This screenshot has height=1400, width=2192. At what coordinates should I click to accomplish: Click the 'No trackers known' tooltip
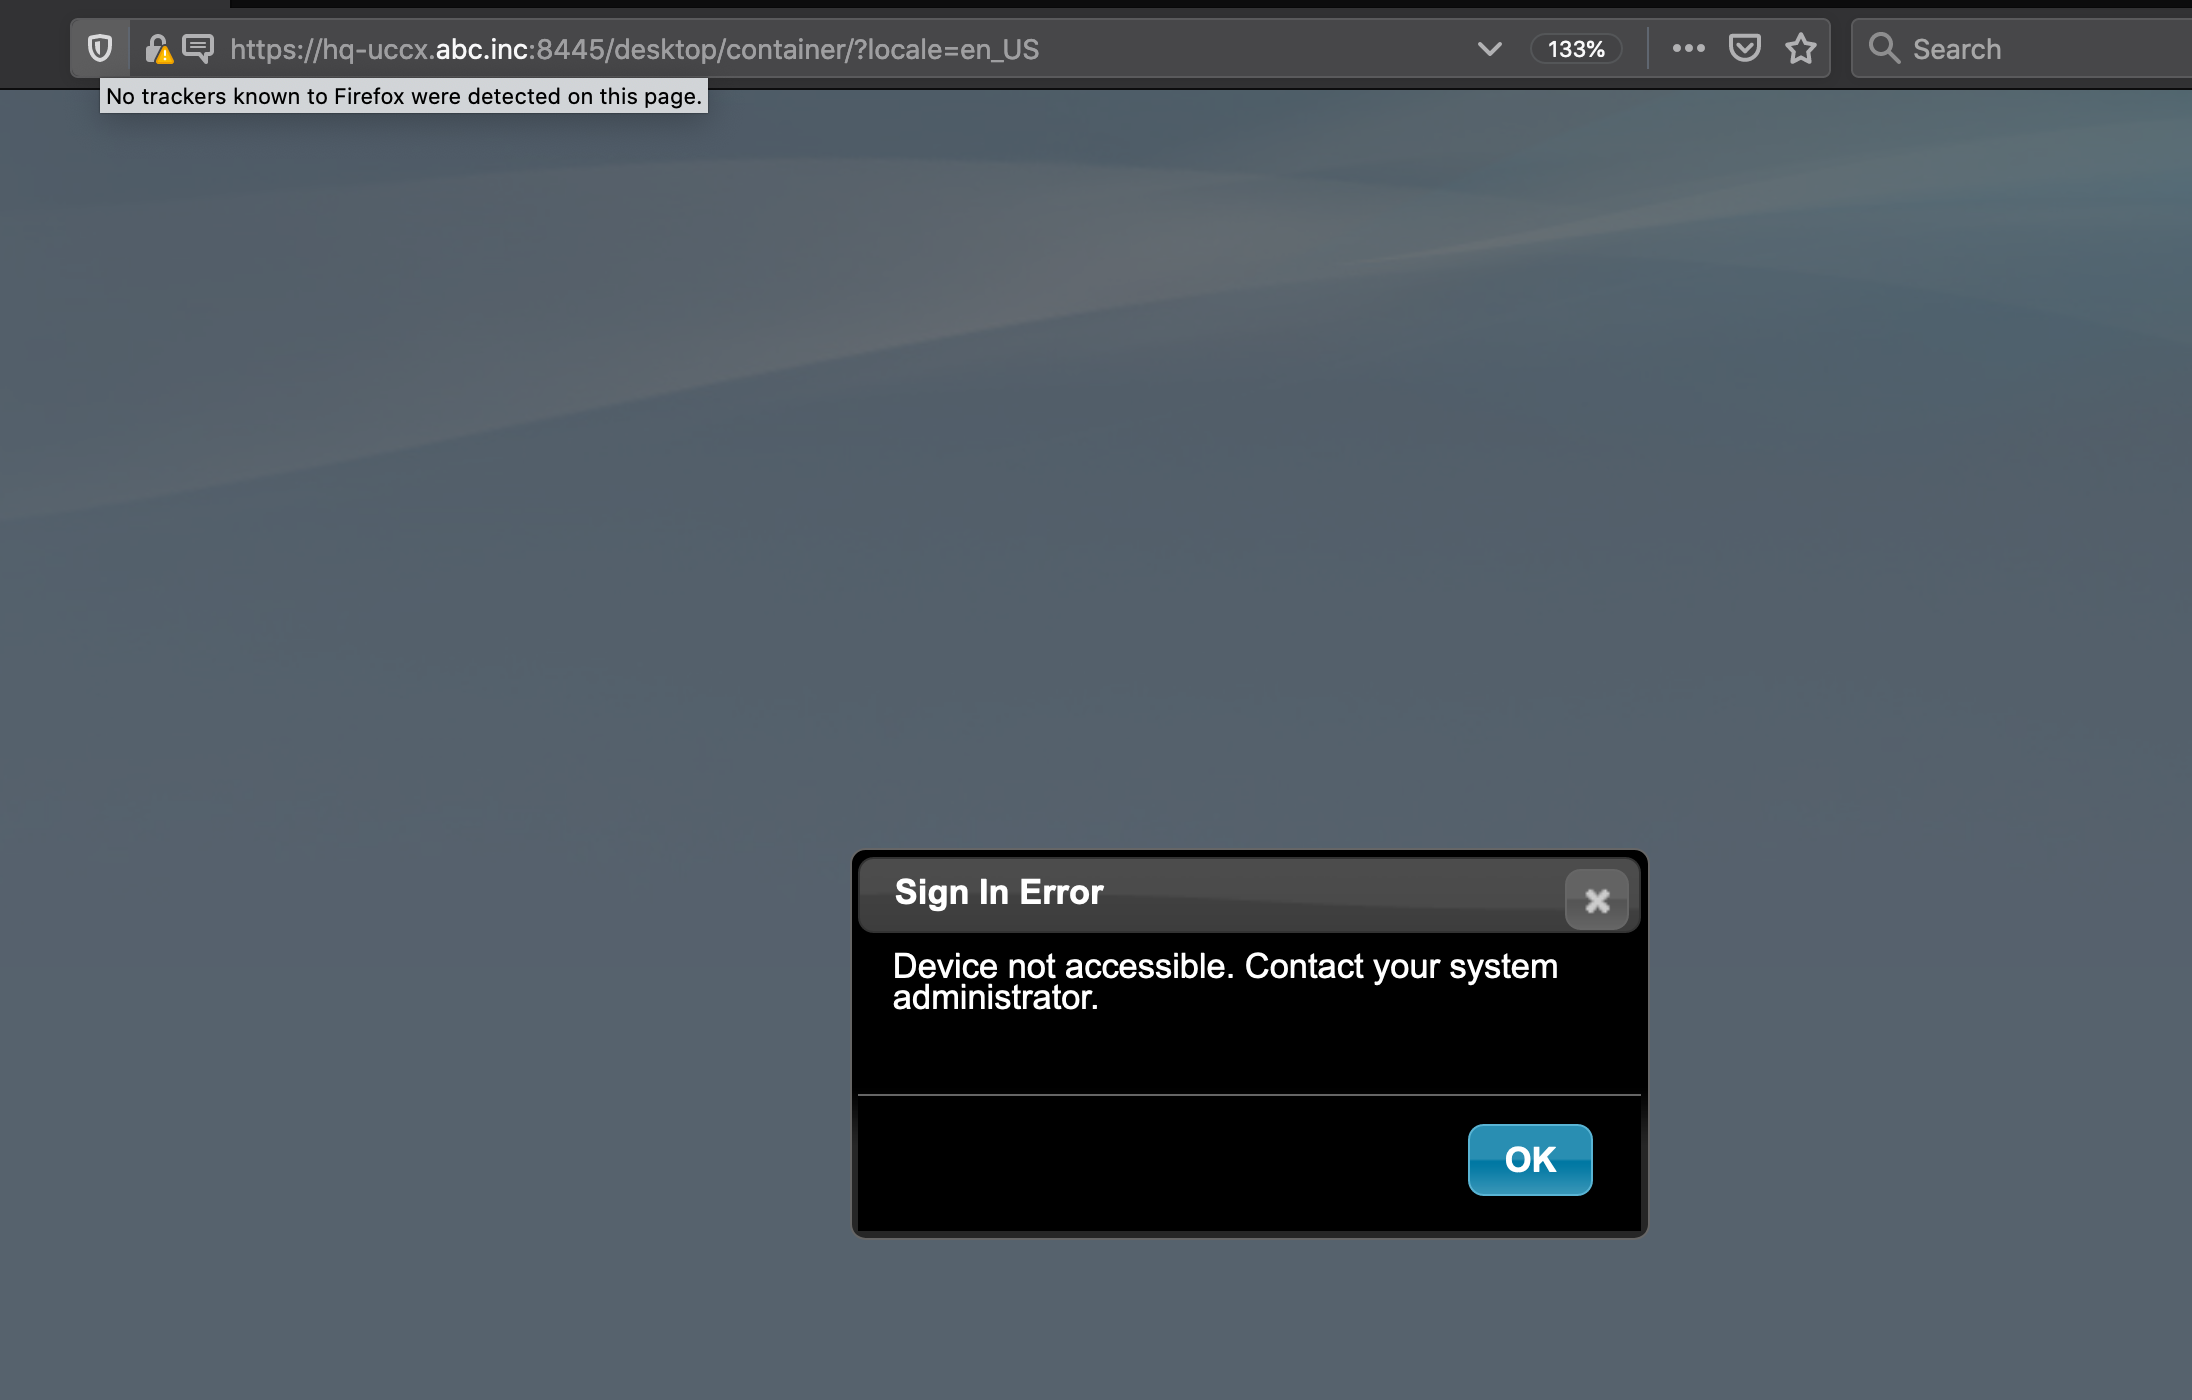[404, 96]
